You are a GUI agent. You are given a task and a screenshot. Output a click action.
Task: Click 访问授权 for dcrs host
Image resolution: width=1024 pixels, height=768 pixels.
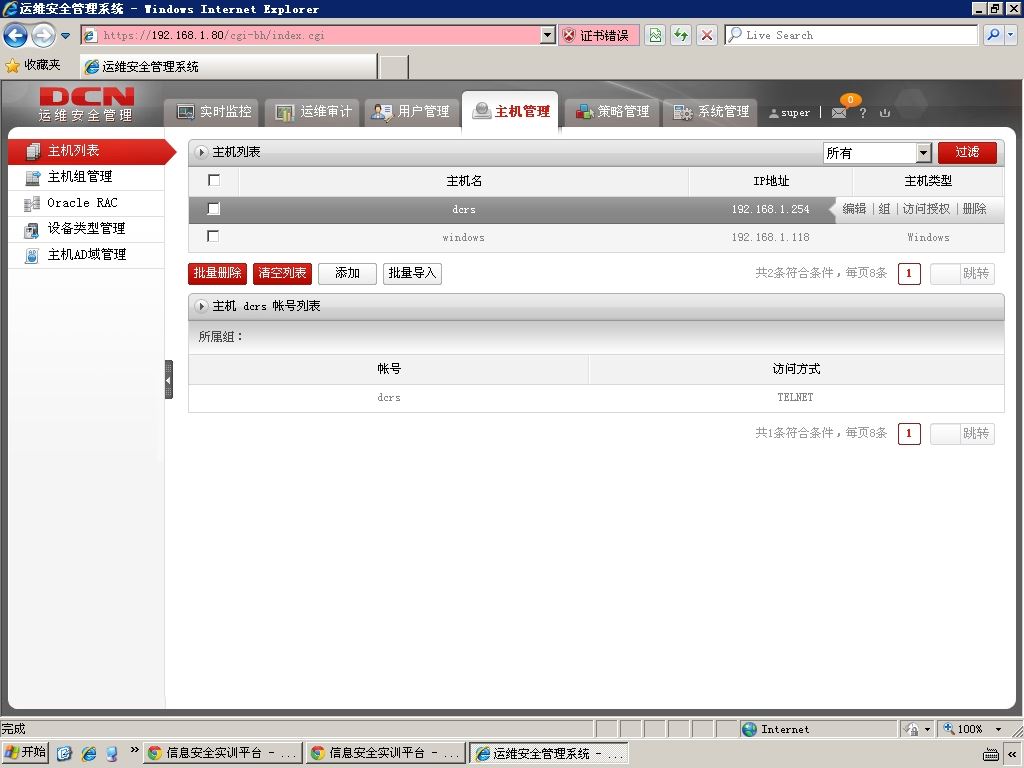tap(926, 209)
